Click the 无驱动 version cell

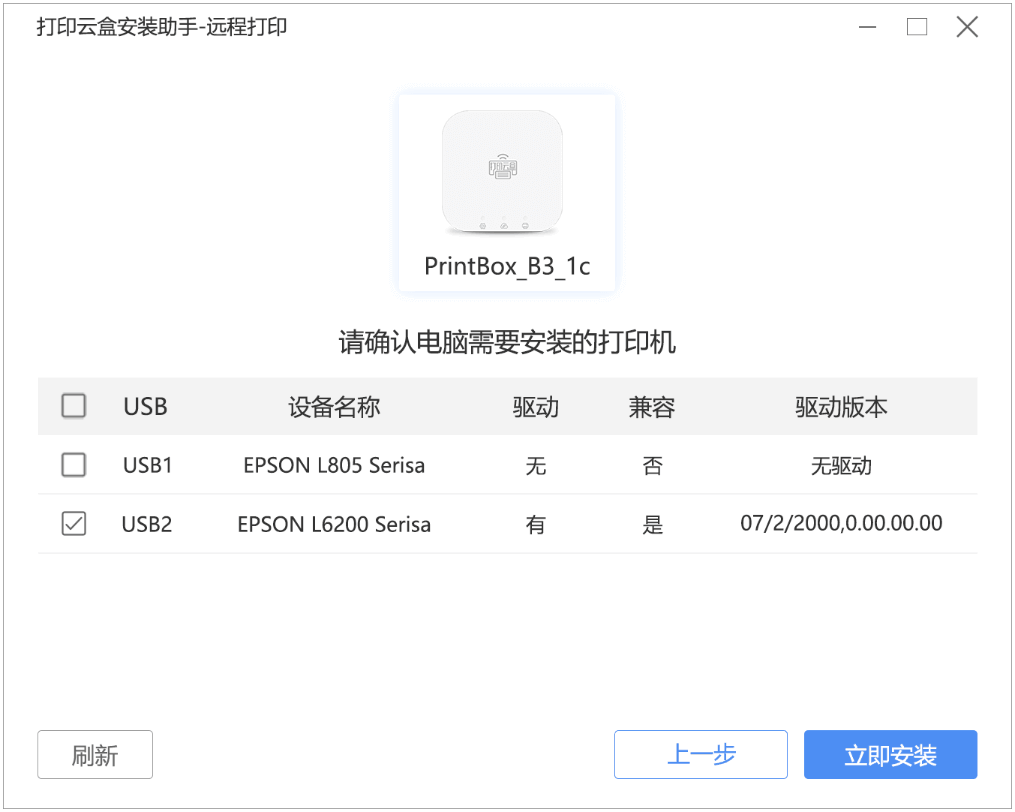click(842, 466)
